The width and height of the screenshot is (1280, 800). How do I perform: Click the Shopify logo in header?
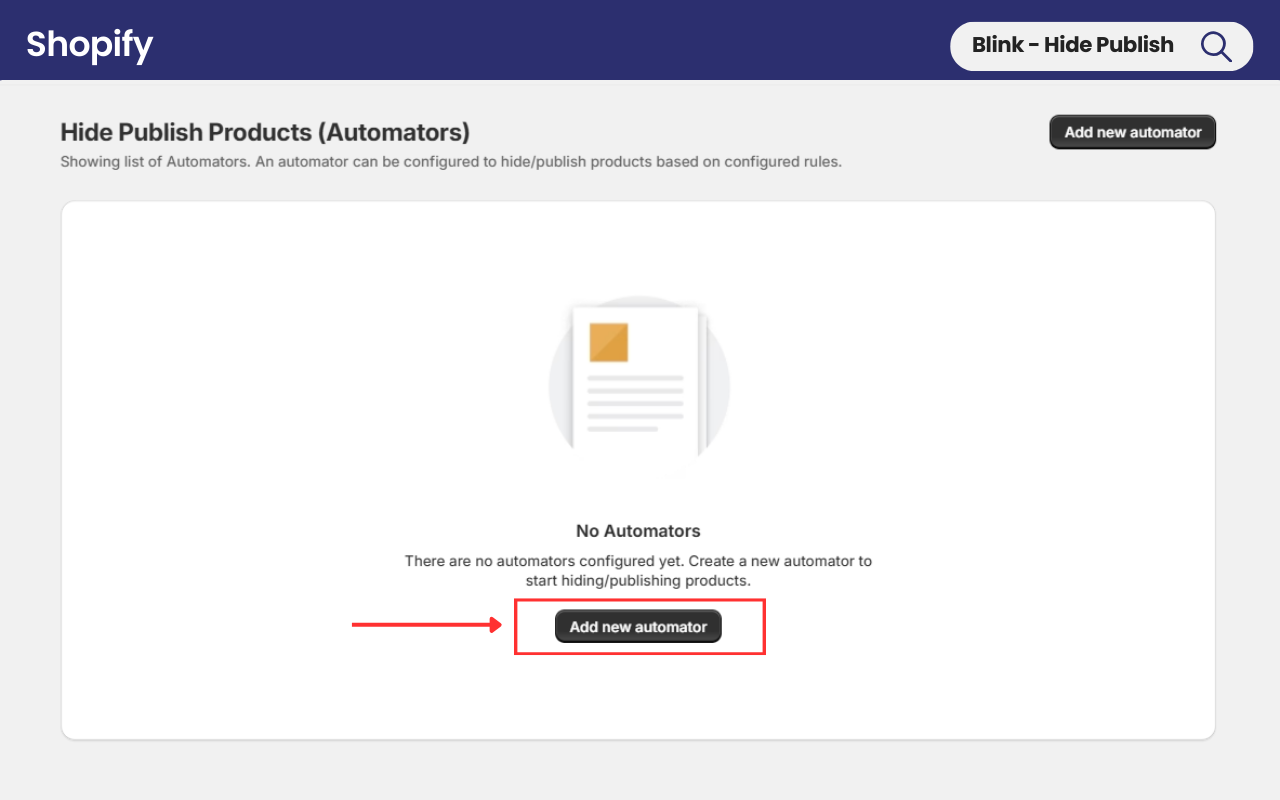[89, 45]
